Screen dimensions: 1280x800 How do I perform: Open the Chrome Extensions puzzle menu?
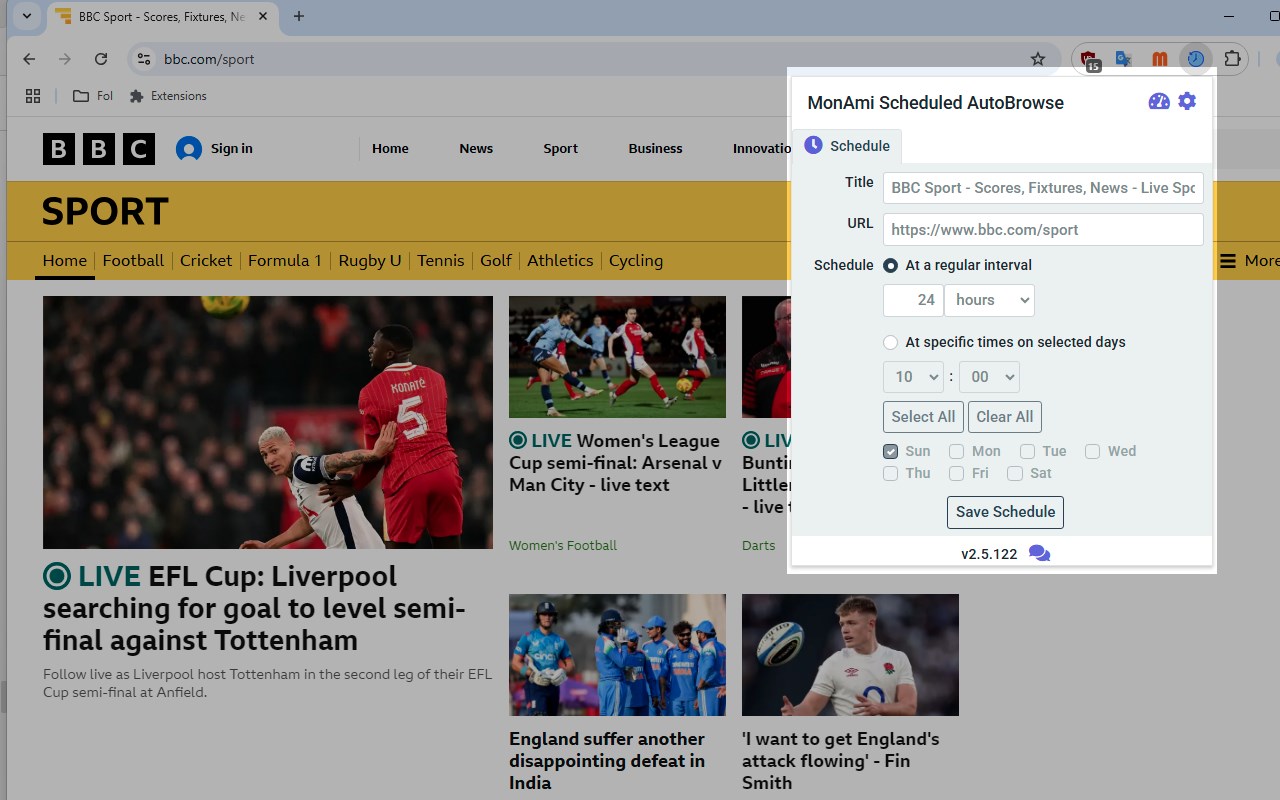click(x=1232, y=59)
